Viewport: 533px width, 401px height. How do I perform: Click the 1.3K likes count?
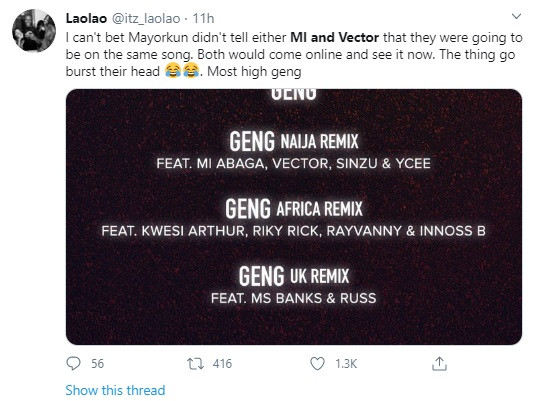coord(346,364)
